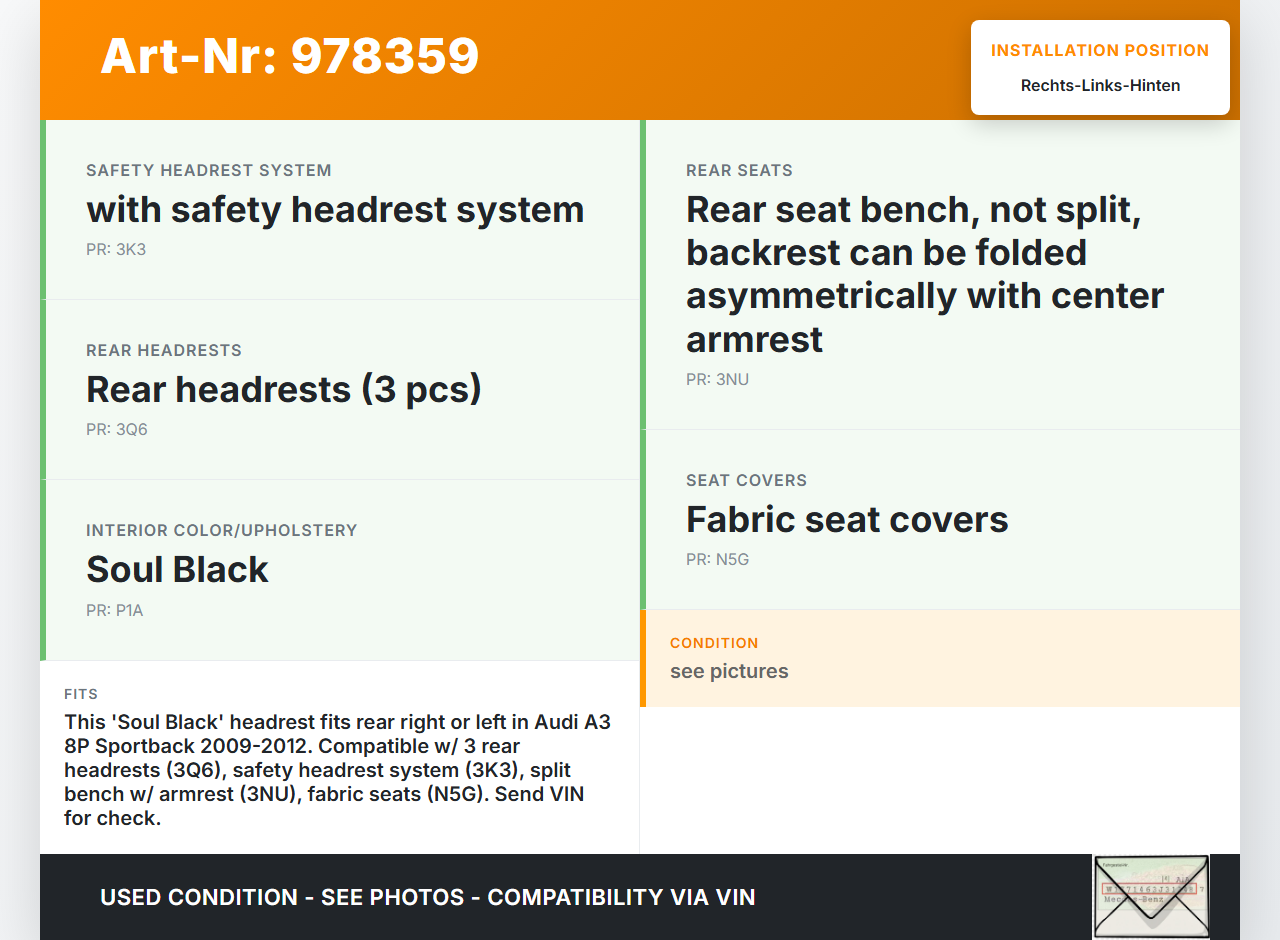Image resolution: width=1280 pixels, height=940 pixels.
Task: Select 'Rear headrests (3 pcs)' value
Action: coord(284,390)
